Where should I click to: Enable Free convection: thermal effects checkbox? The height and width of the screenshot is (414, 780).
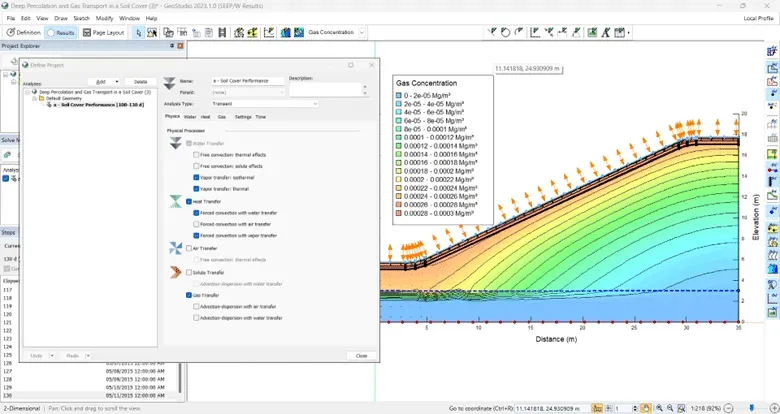tap(197, 155)
